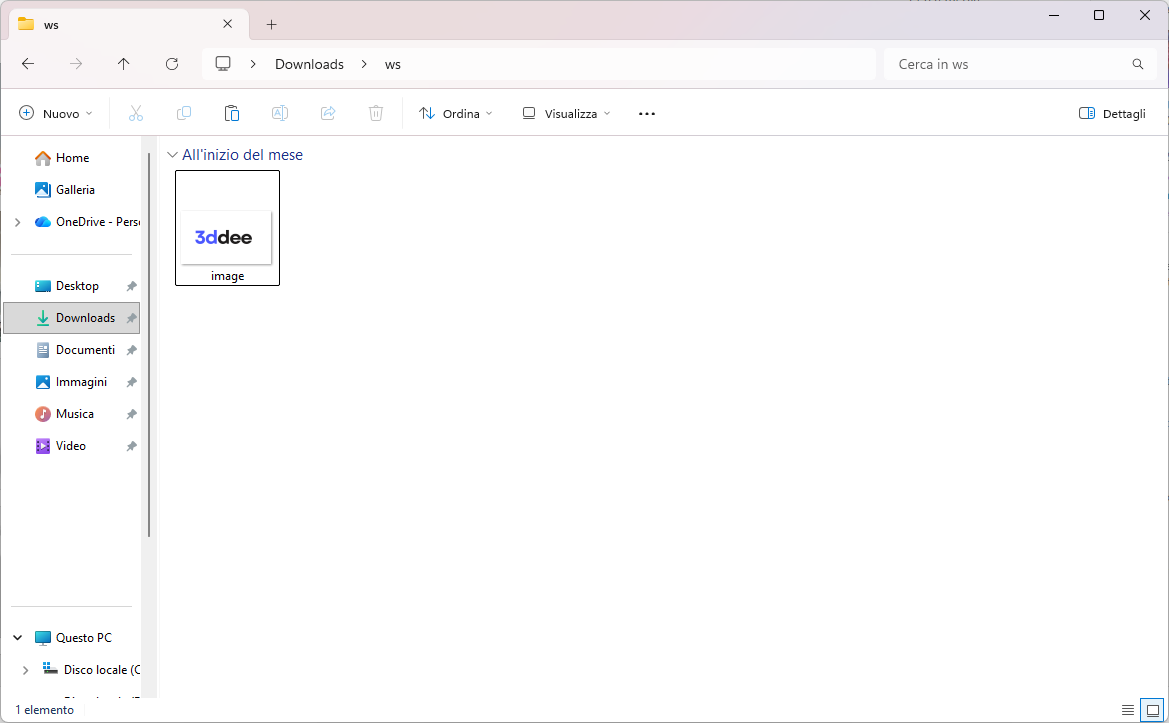Expand the OneDrive tree node
Viewport: 1169px width, 723px height.
coord(17,222)
